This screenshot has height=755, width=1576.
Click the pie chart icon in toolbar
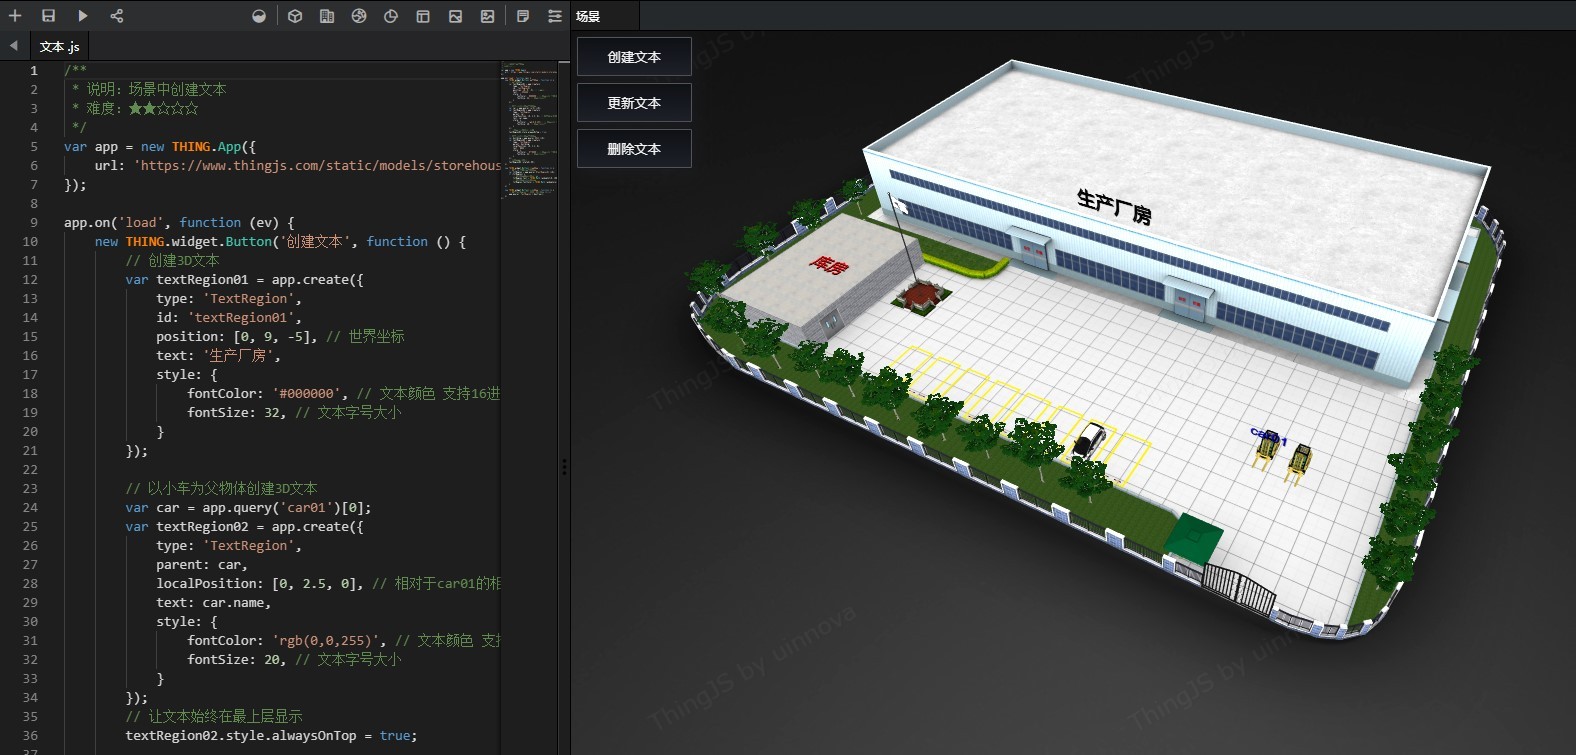(391, 16)
